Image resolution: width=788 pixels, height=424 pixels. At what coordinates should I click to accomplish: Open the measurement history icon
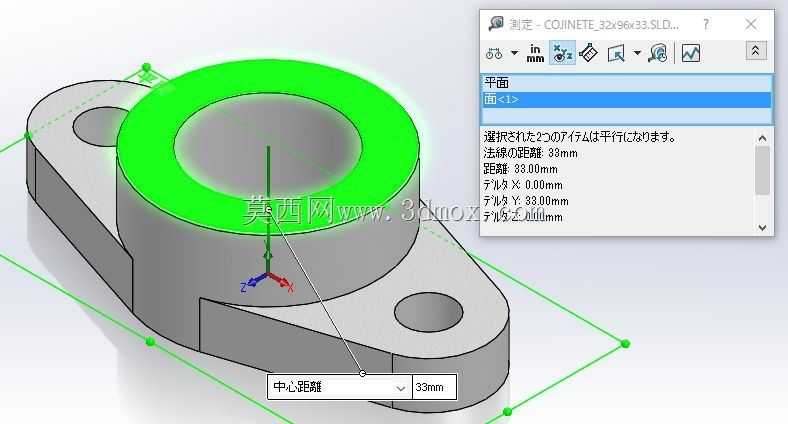[658, 53]
